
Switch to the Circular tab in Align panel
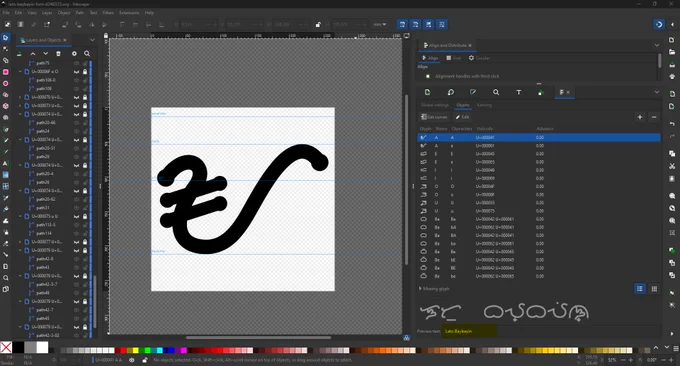pyautogui.click(x=479, y=58)
